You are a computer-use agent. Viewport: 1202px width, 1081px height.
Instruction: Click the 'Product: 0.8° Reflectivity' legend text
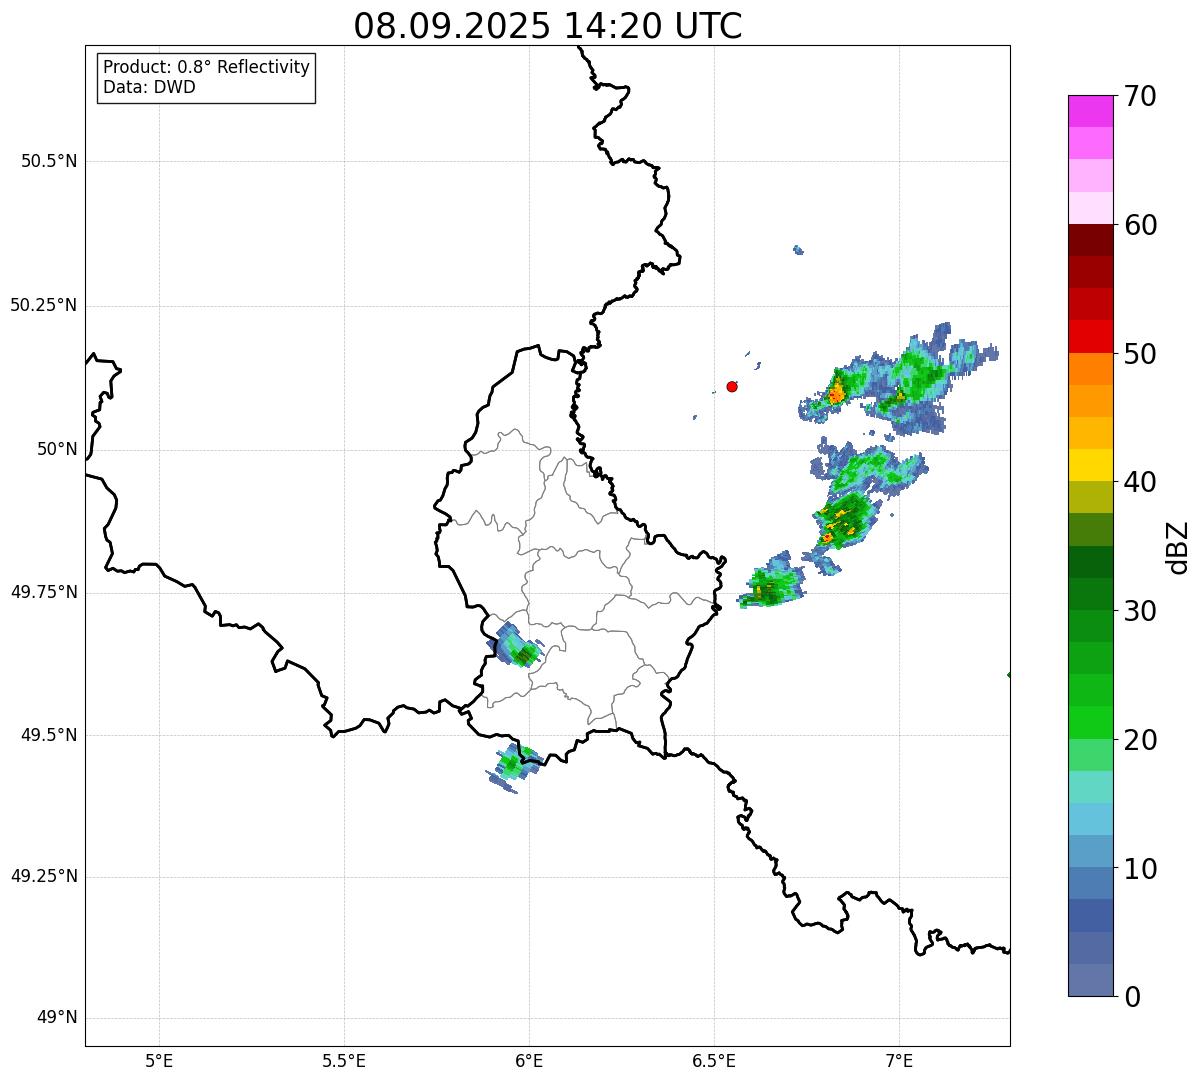coord(206,67)
